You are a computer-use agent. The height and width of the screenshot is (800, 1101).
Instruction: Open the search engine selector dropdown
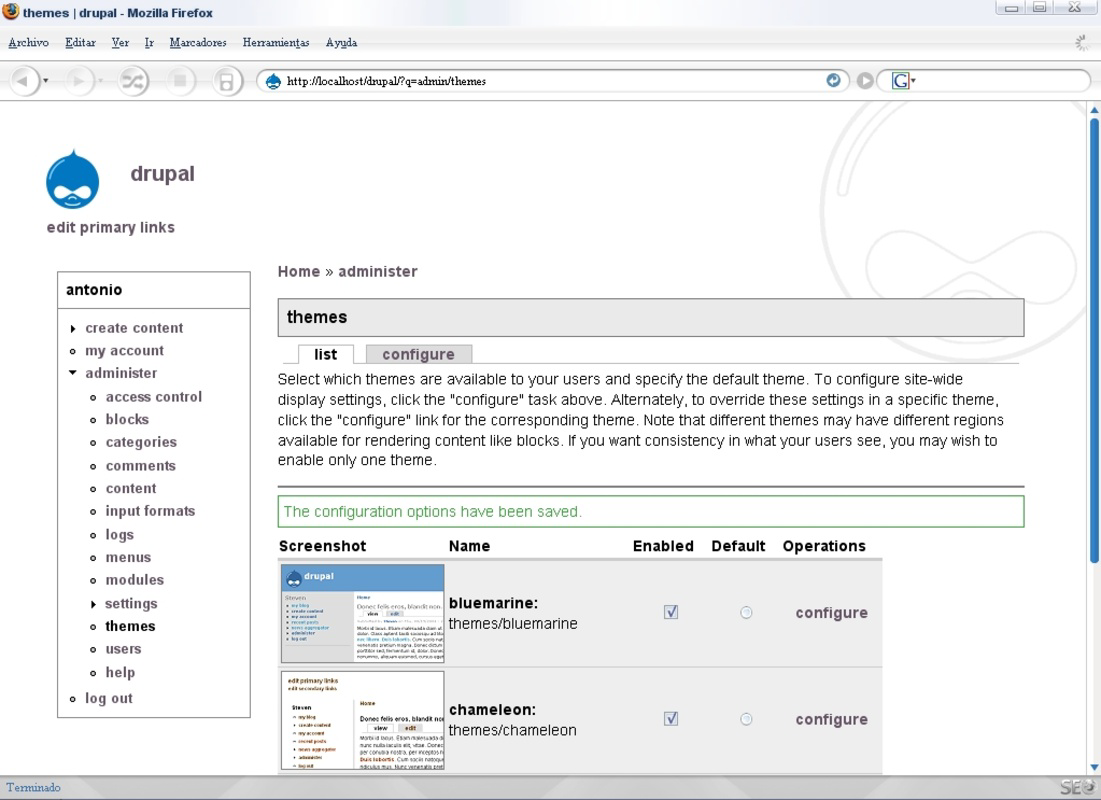tap(914, 81)
